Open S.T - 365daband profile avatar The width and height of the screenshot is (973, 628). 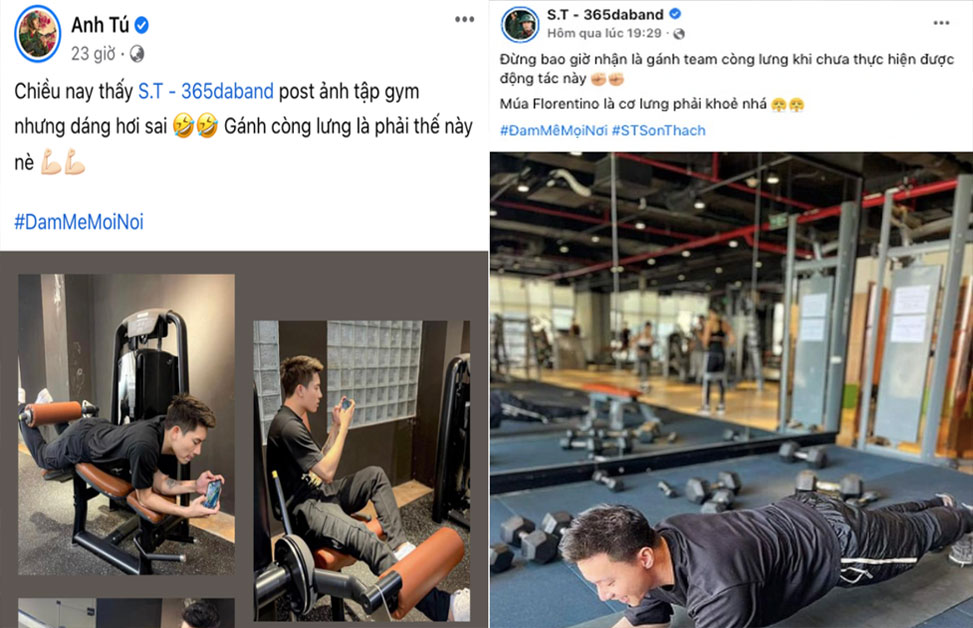coord(519,25)
